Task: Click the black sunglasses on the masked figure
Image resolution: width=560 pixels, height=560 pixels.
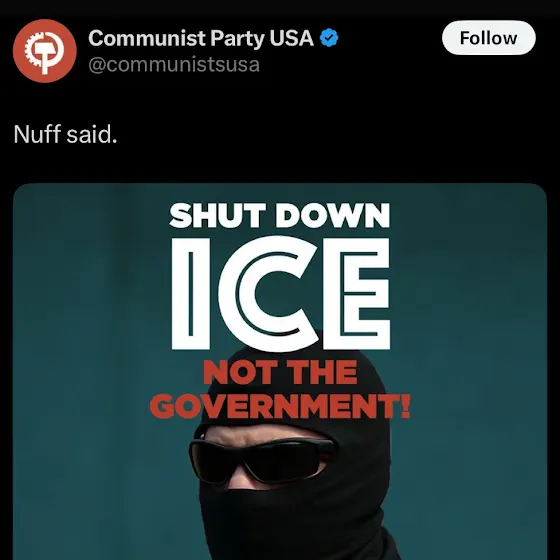Action: click(x=262, y=460)
